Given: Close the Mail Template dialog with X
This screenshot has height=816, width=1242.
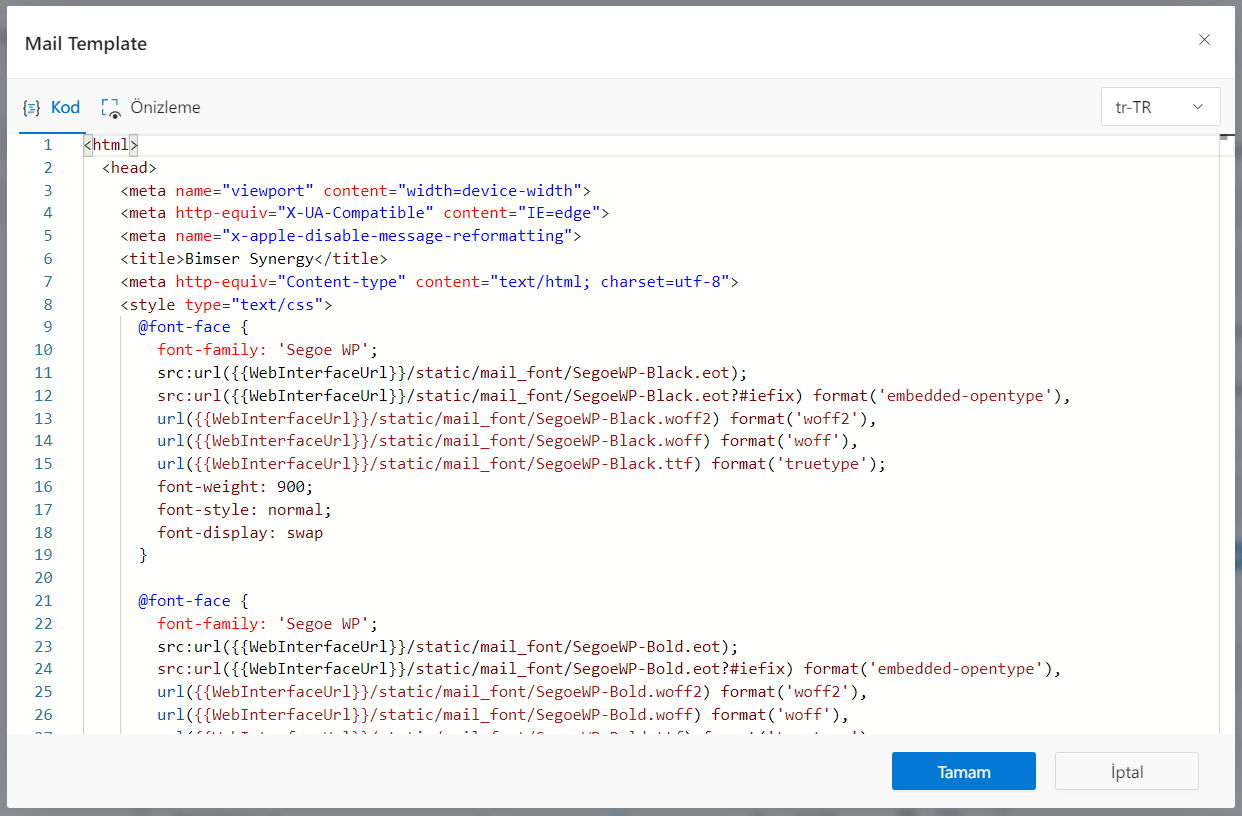Looking at the screenshot, I should coord(1204,40).
